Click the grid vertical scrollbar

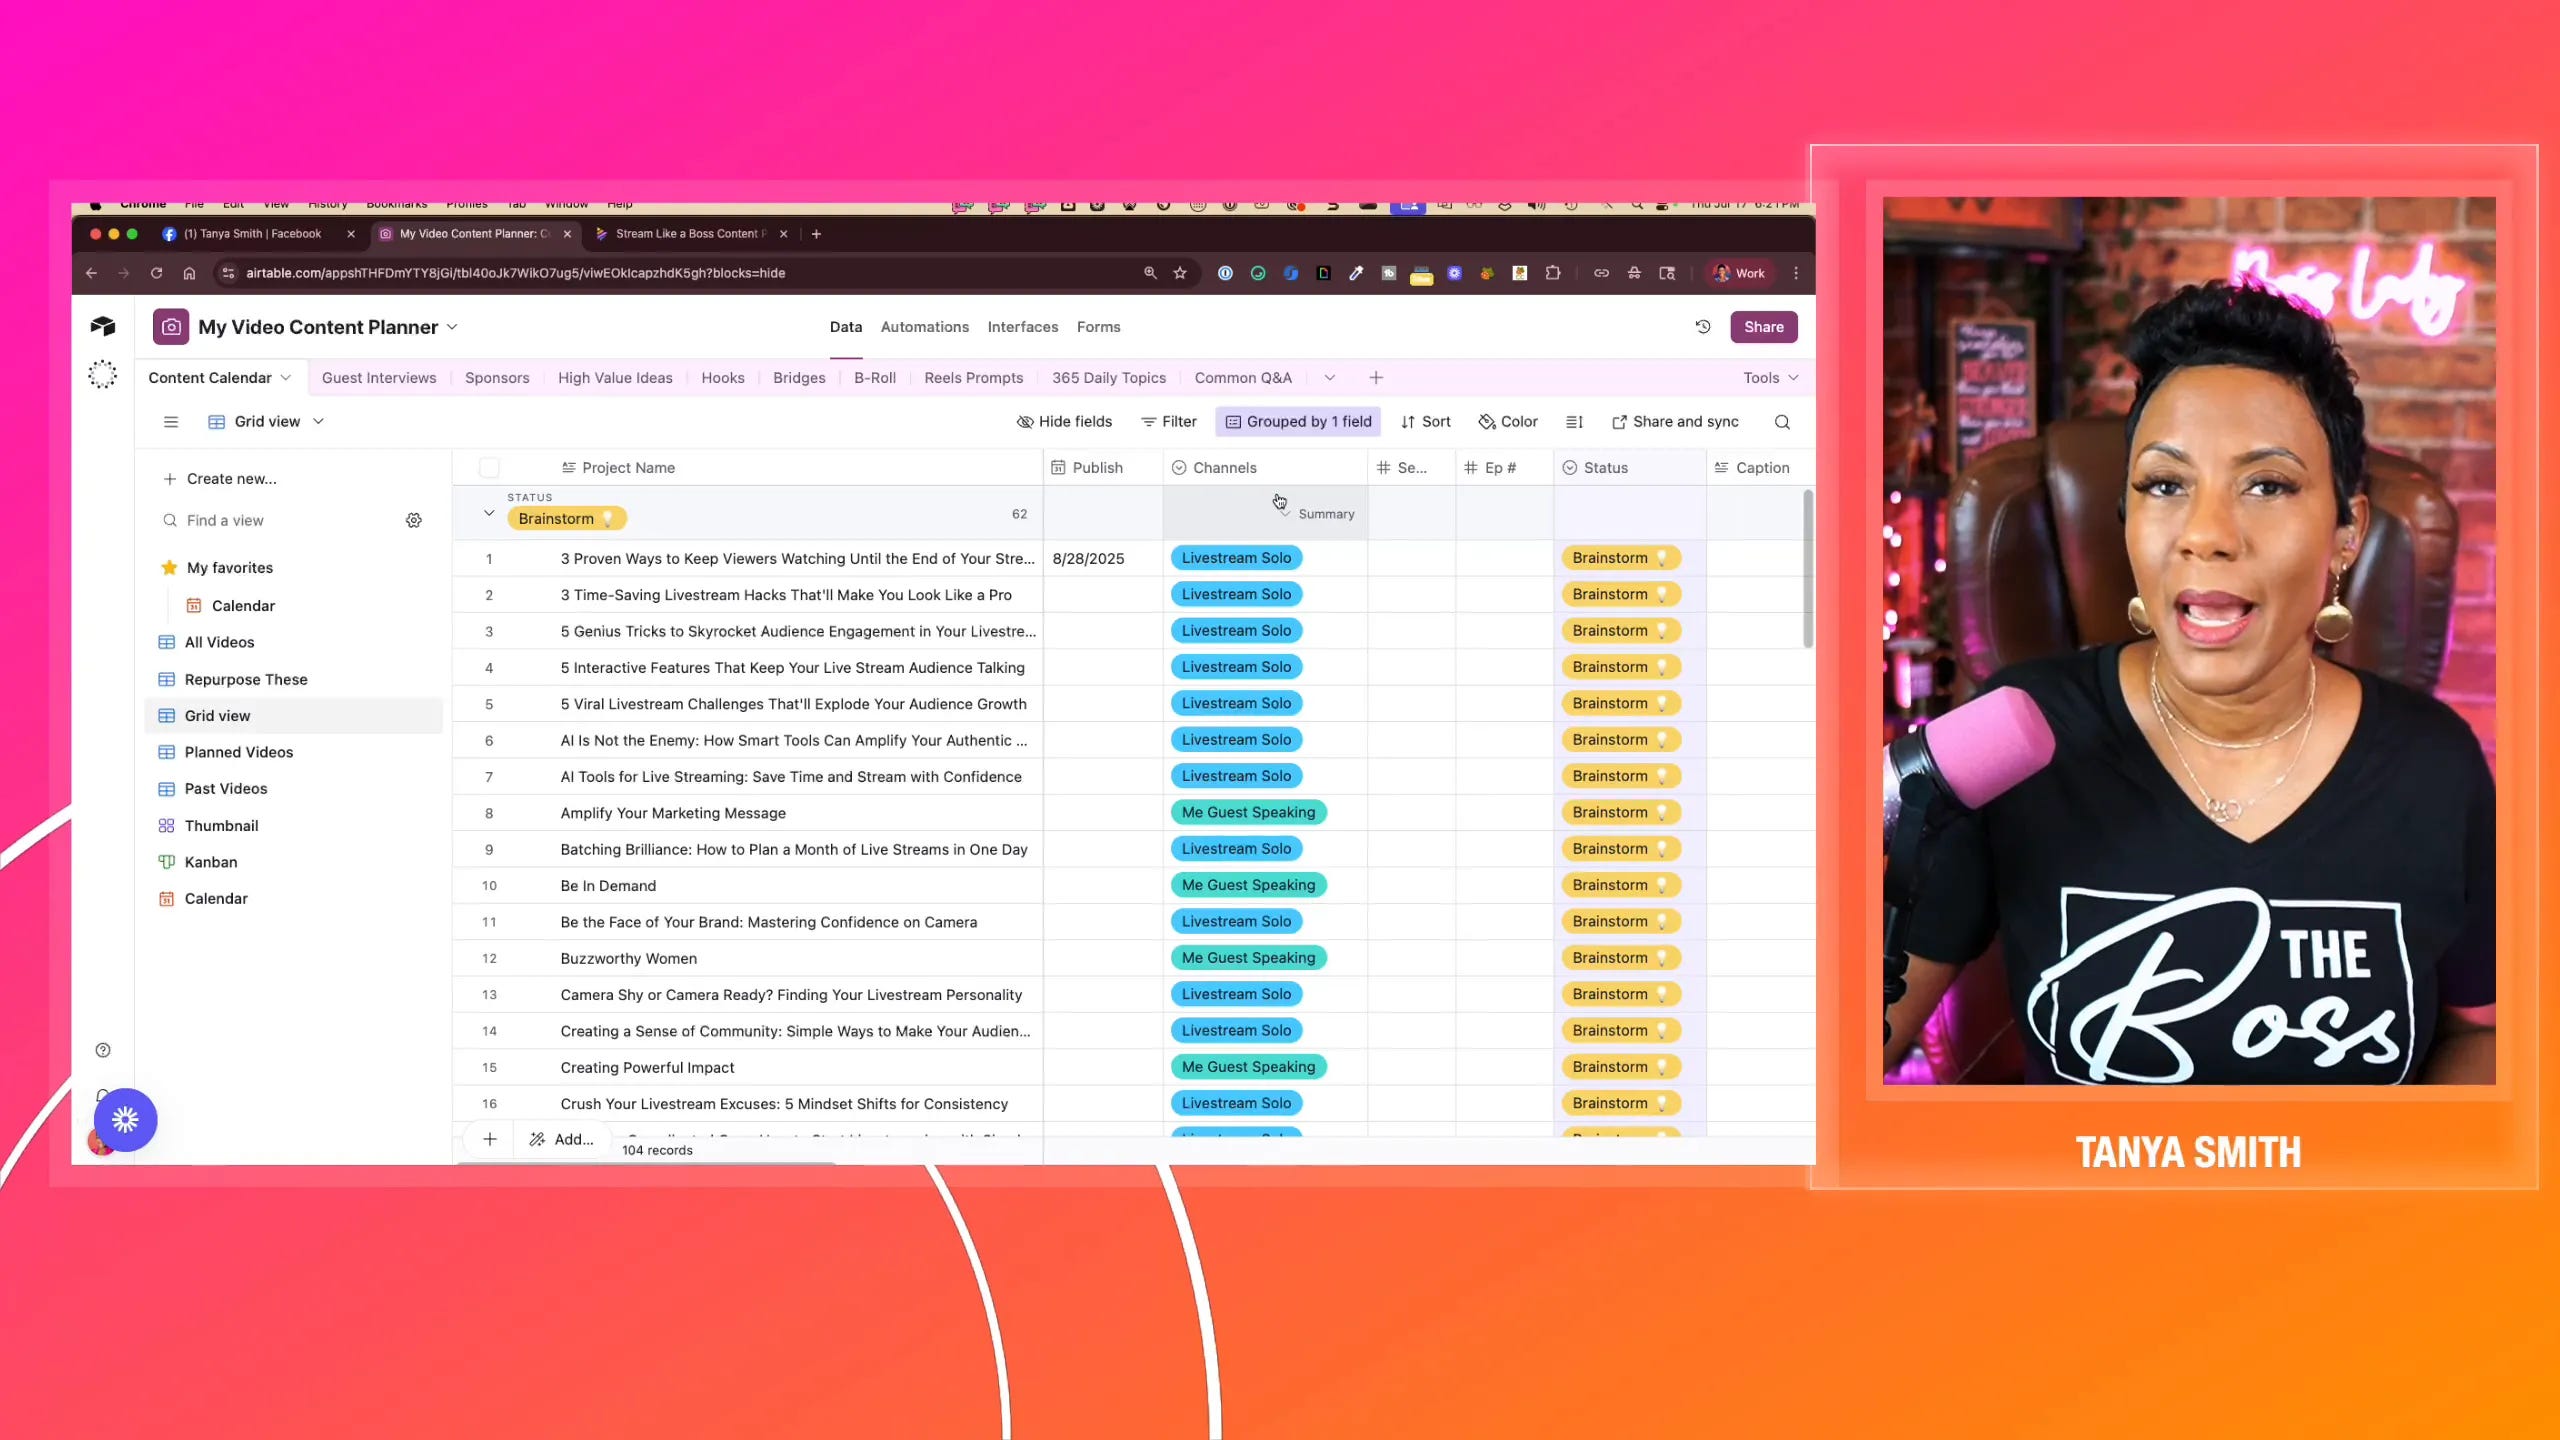click(x=1808, y=570)
